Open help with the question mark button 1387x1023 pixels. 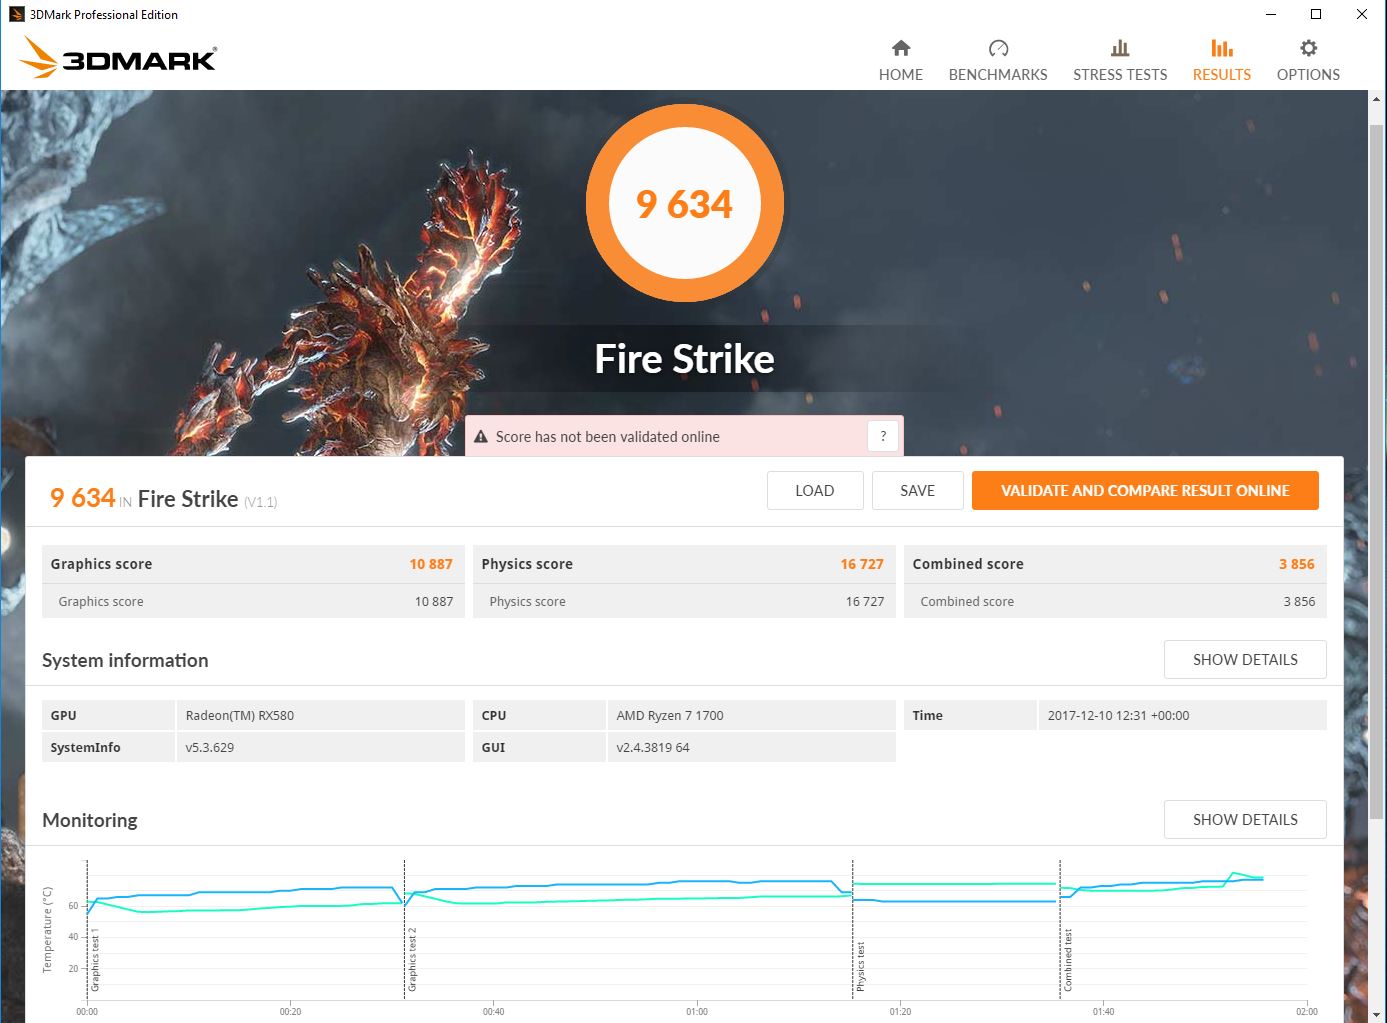click(x=883, y=436)
